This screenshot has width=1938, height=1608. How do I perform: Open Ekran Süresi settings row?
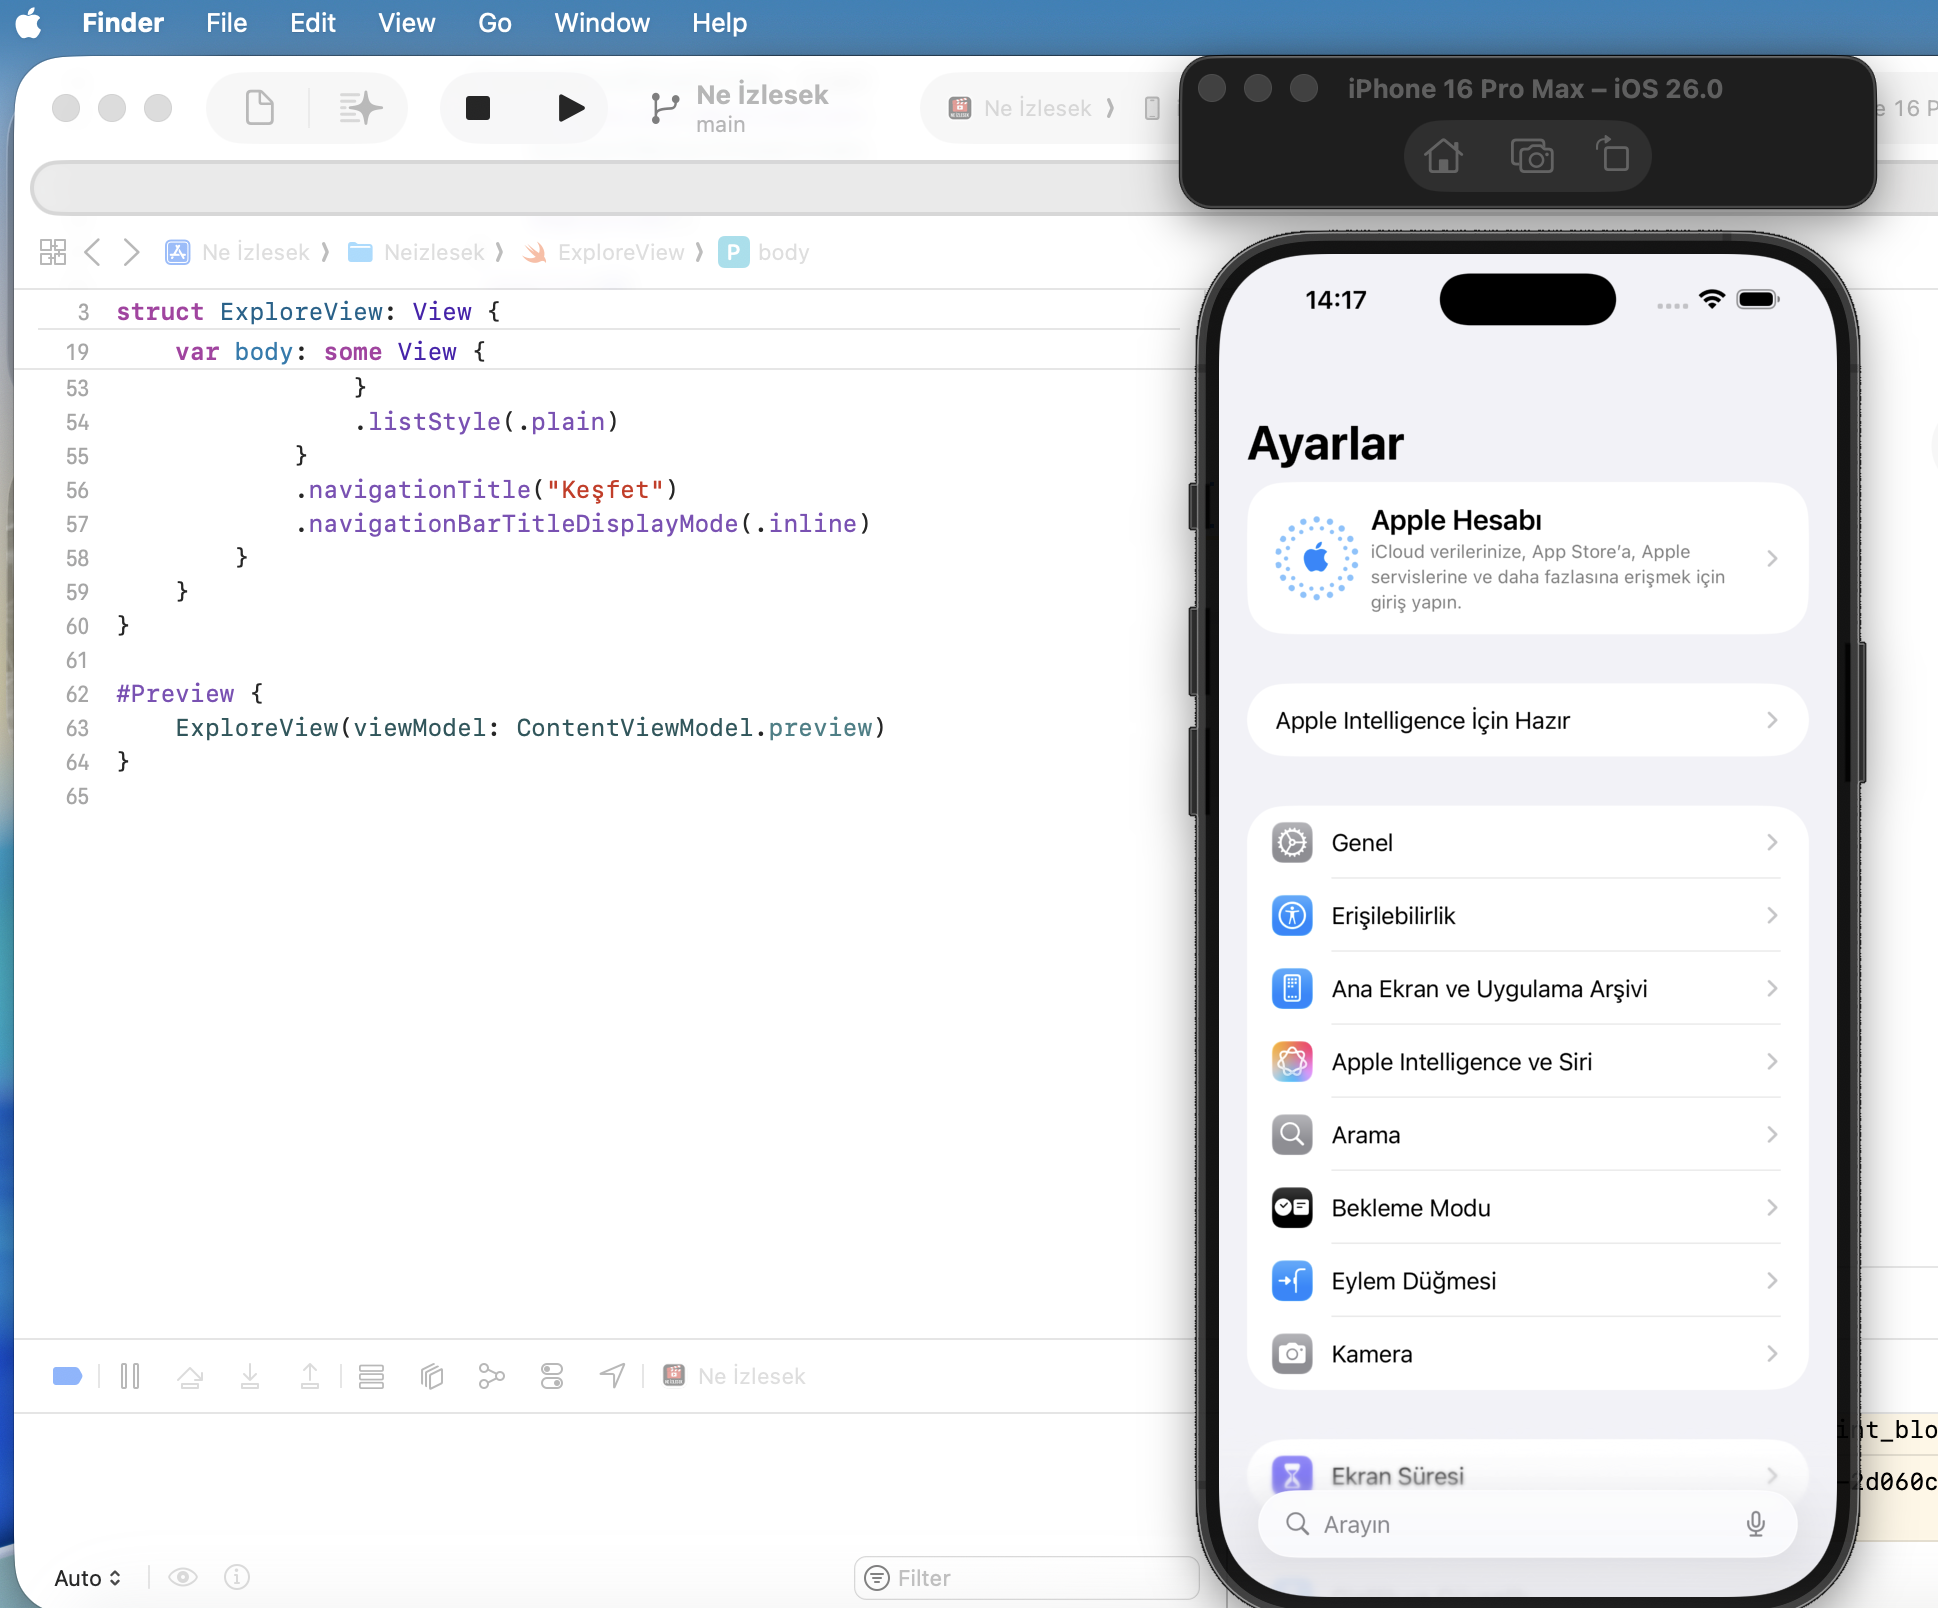[x=1527, y=1470]
